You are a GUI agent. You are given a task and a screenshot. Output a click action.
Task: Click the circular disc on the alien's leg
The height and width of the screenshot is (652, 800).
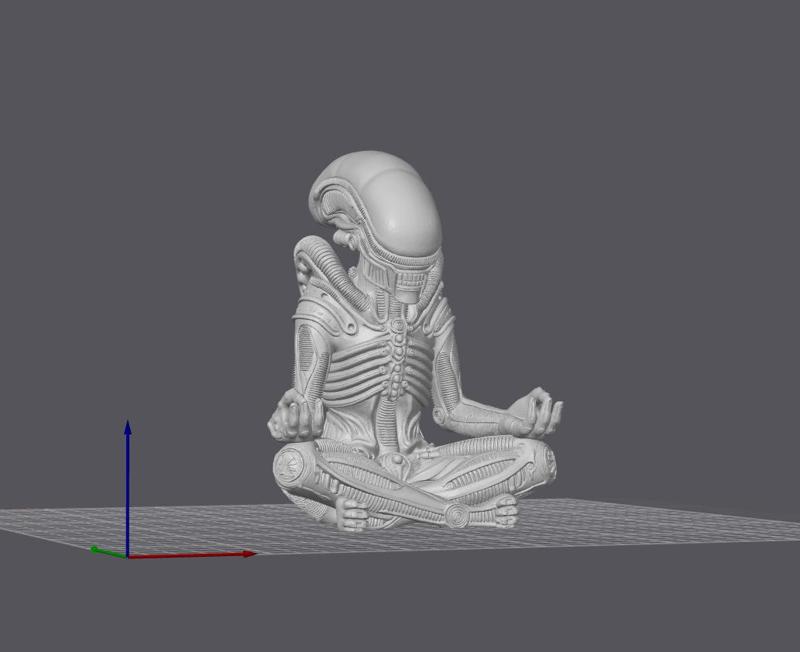(290, 464)
